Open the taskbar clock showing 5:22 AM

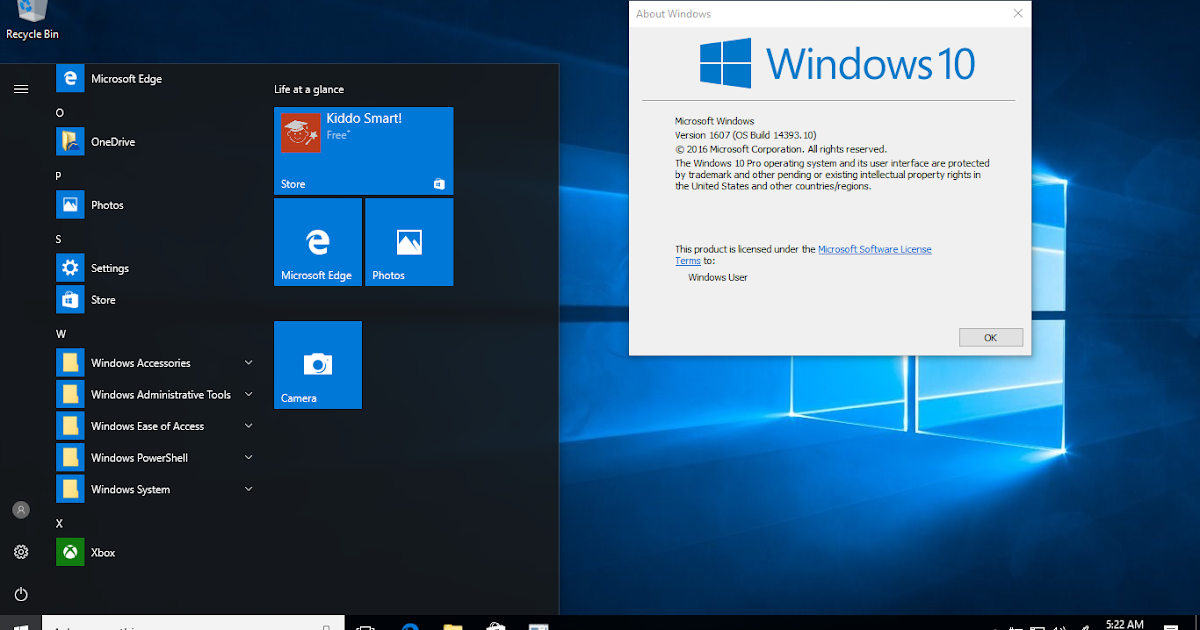click(1125, 625)
